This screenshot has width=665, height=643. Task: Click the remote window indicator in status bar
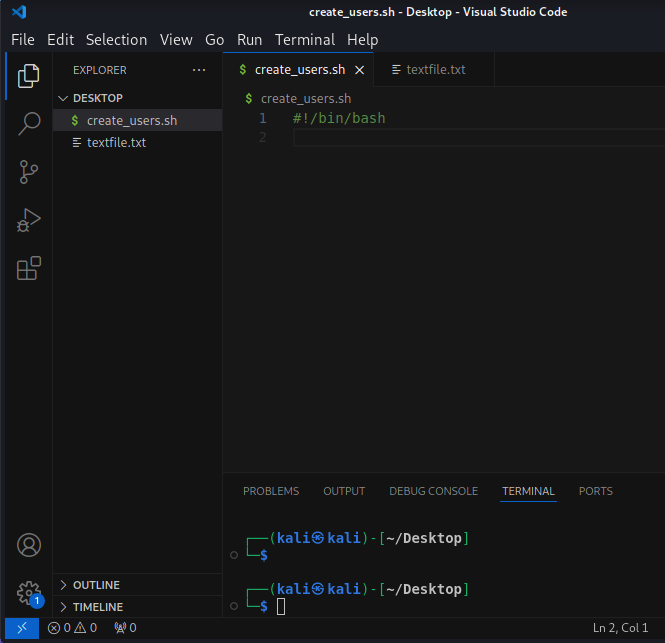click(22, 628)
